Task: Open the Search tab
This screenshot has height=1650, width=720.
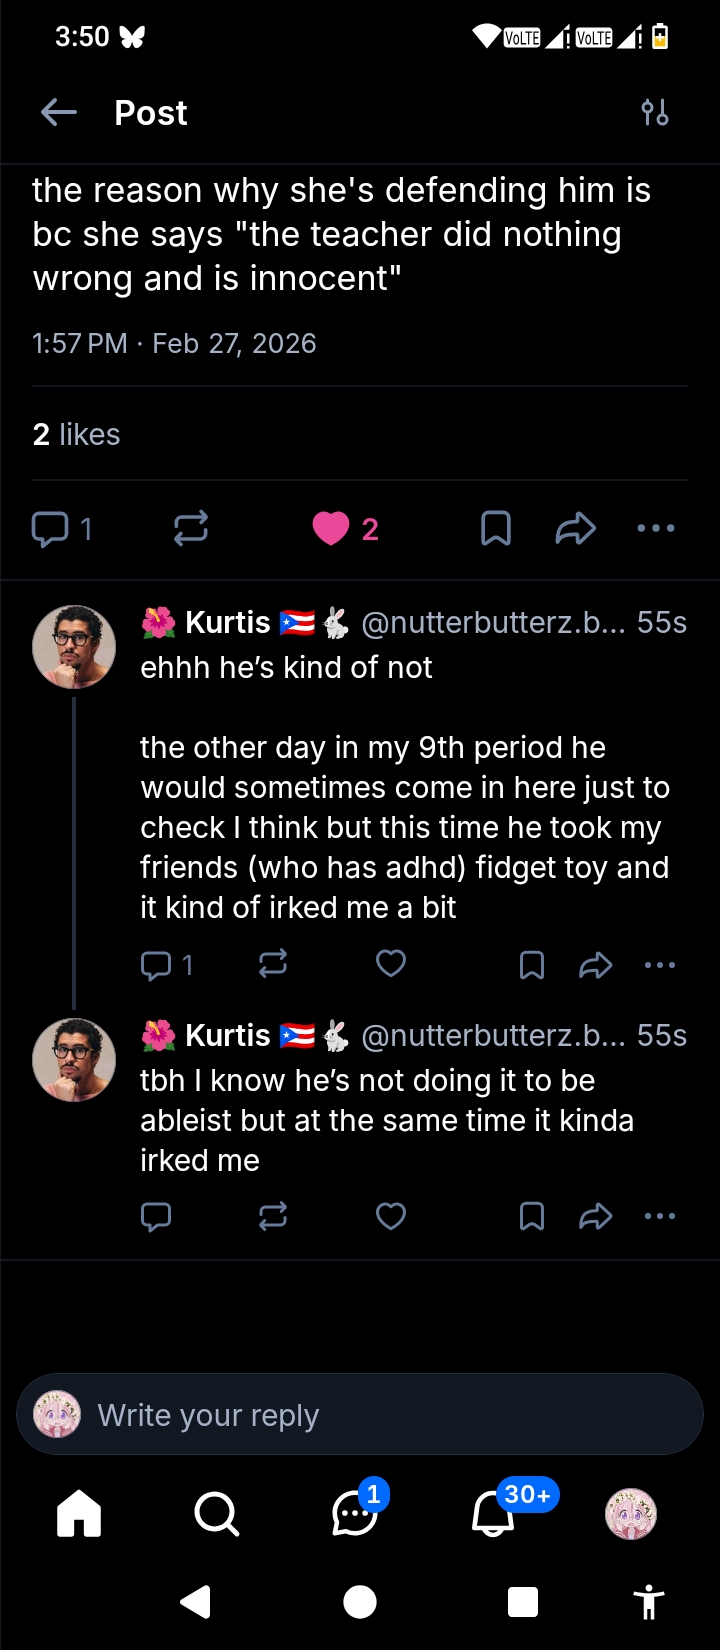Action: pos(216,1513)
